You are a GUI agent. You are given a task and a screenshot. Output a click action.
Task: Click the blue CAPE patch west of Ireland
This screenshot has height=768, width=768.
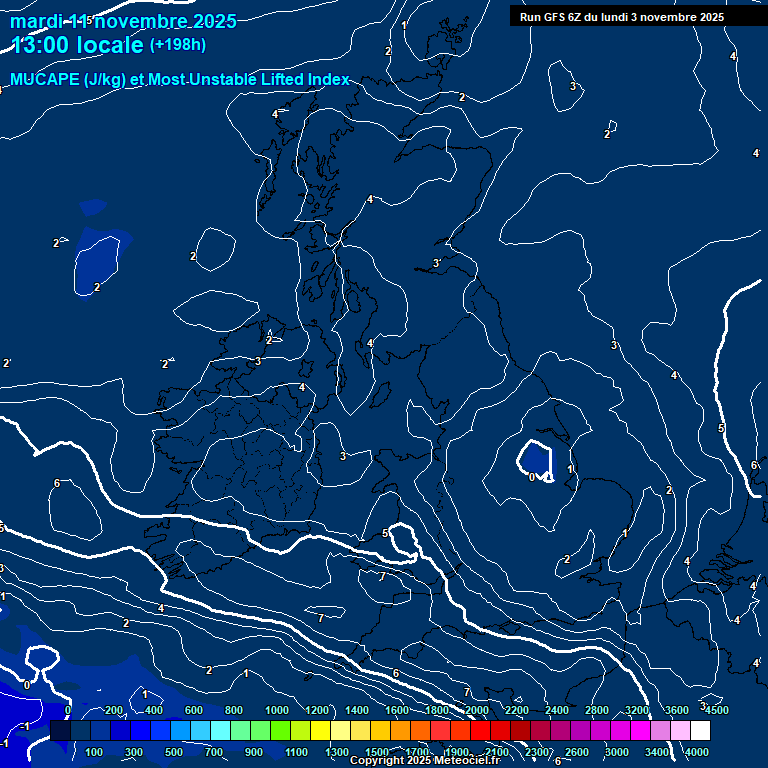pyautogui.click(x=97, y=265)
